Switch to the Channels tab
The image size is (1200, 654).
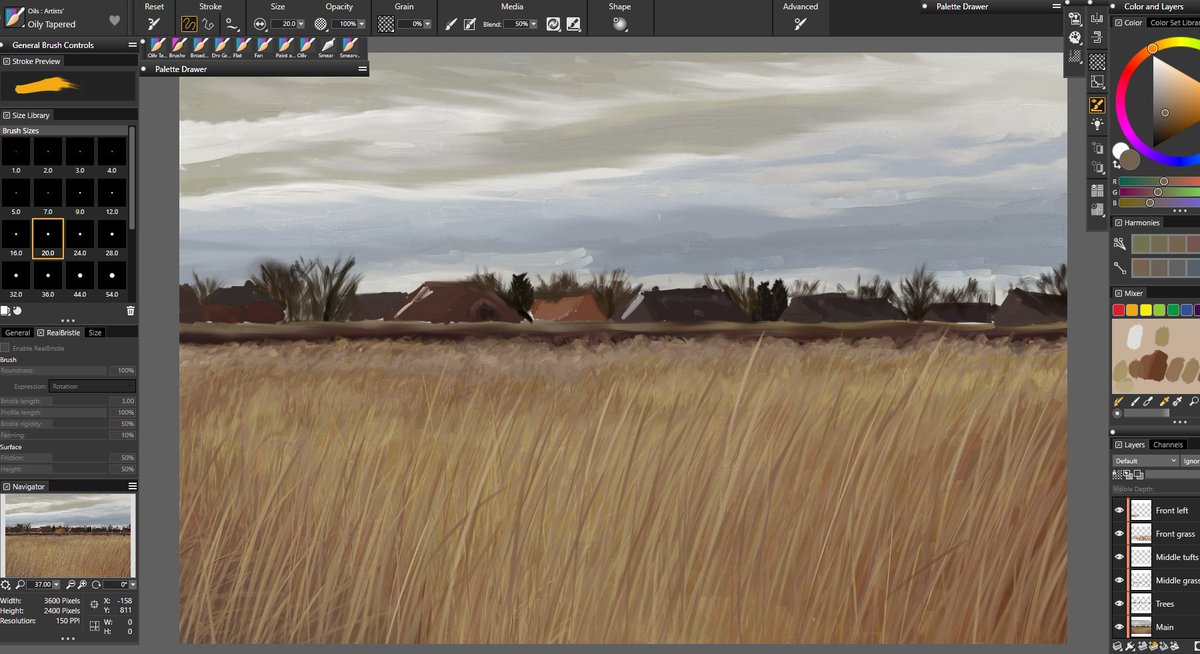1168,444
